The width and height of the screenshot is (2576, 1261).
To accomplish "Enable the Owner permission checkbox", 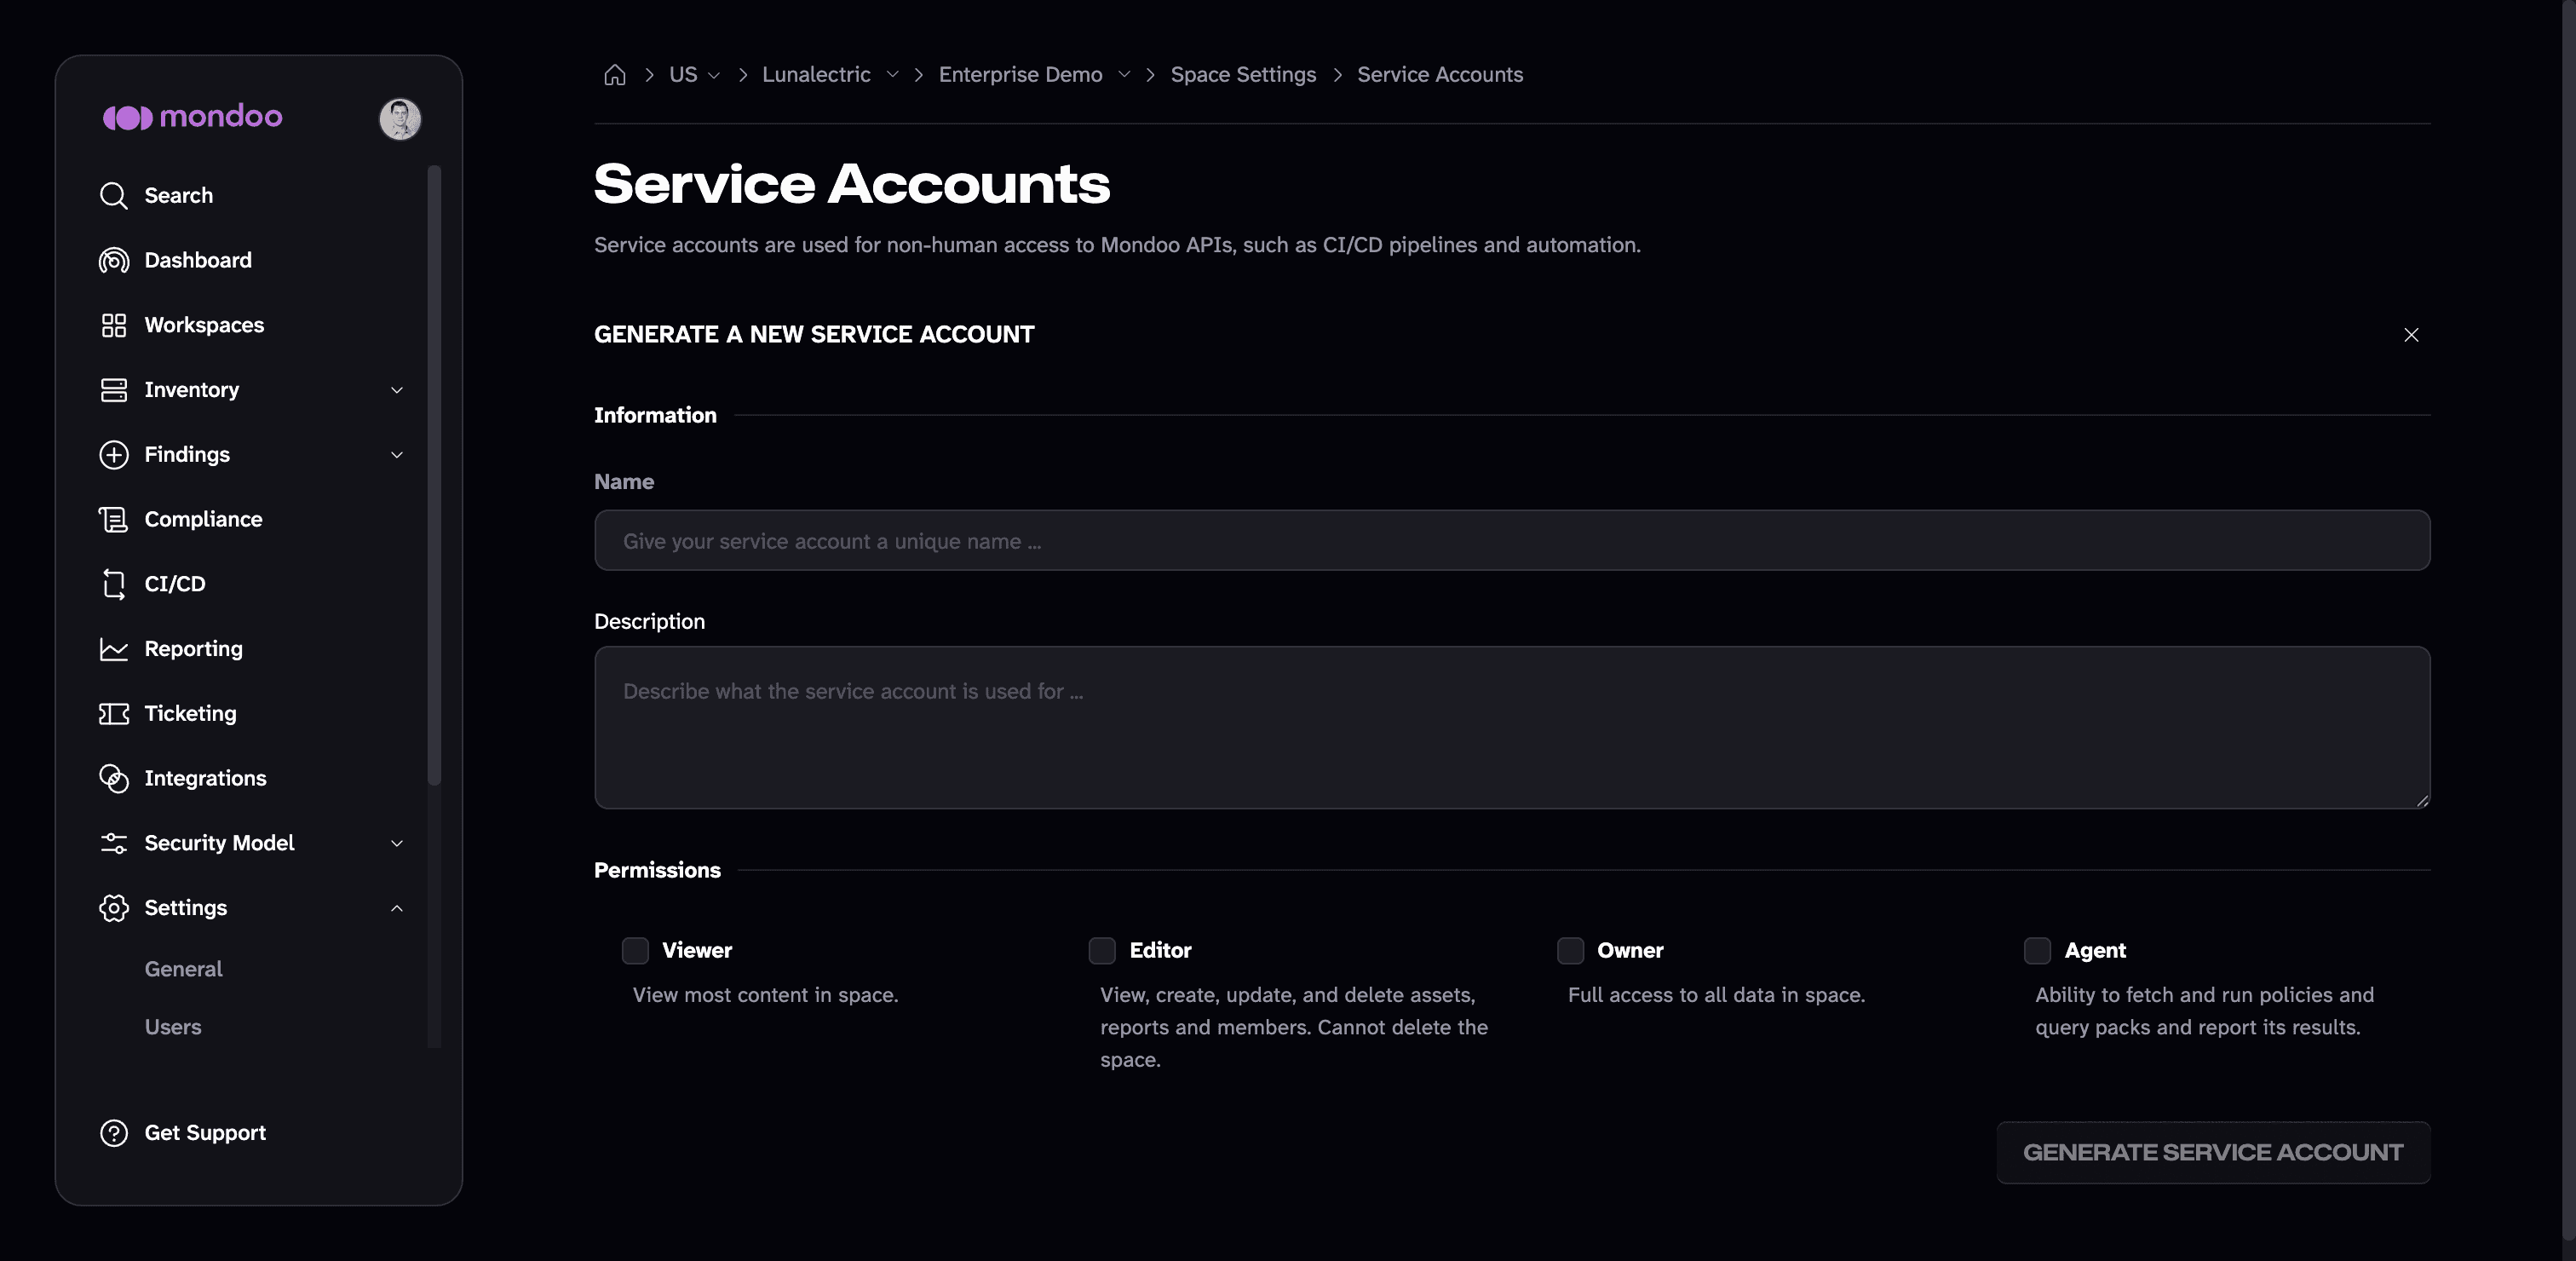I will (1570, 950).
